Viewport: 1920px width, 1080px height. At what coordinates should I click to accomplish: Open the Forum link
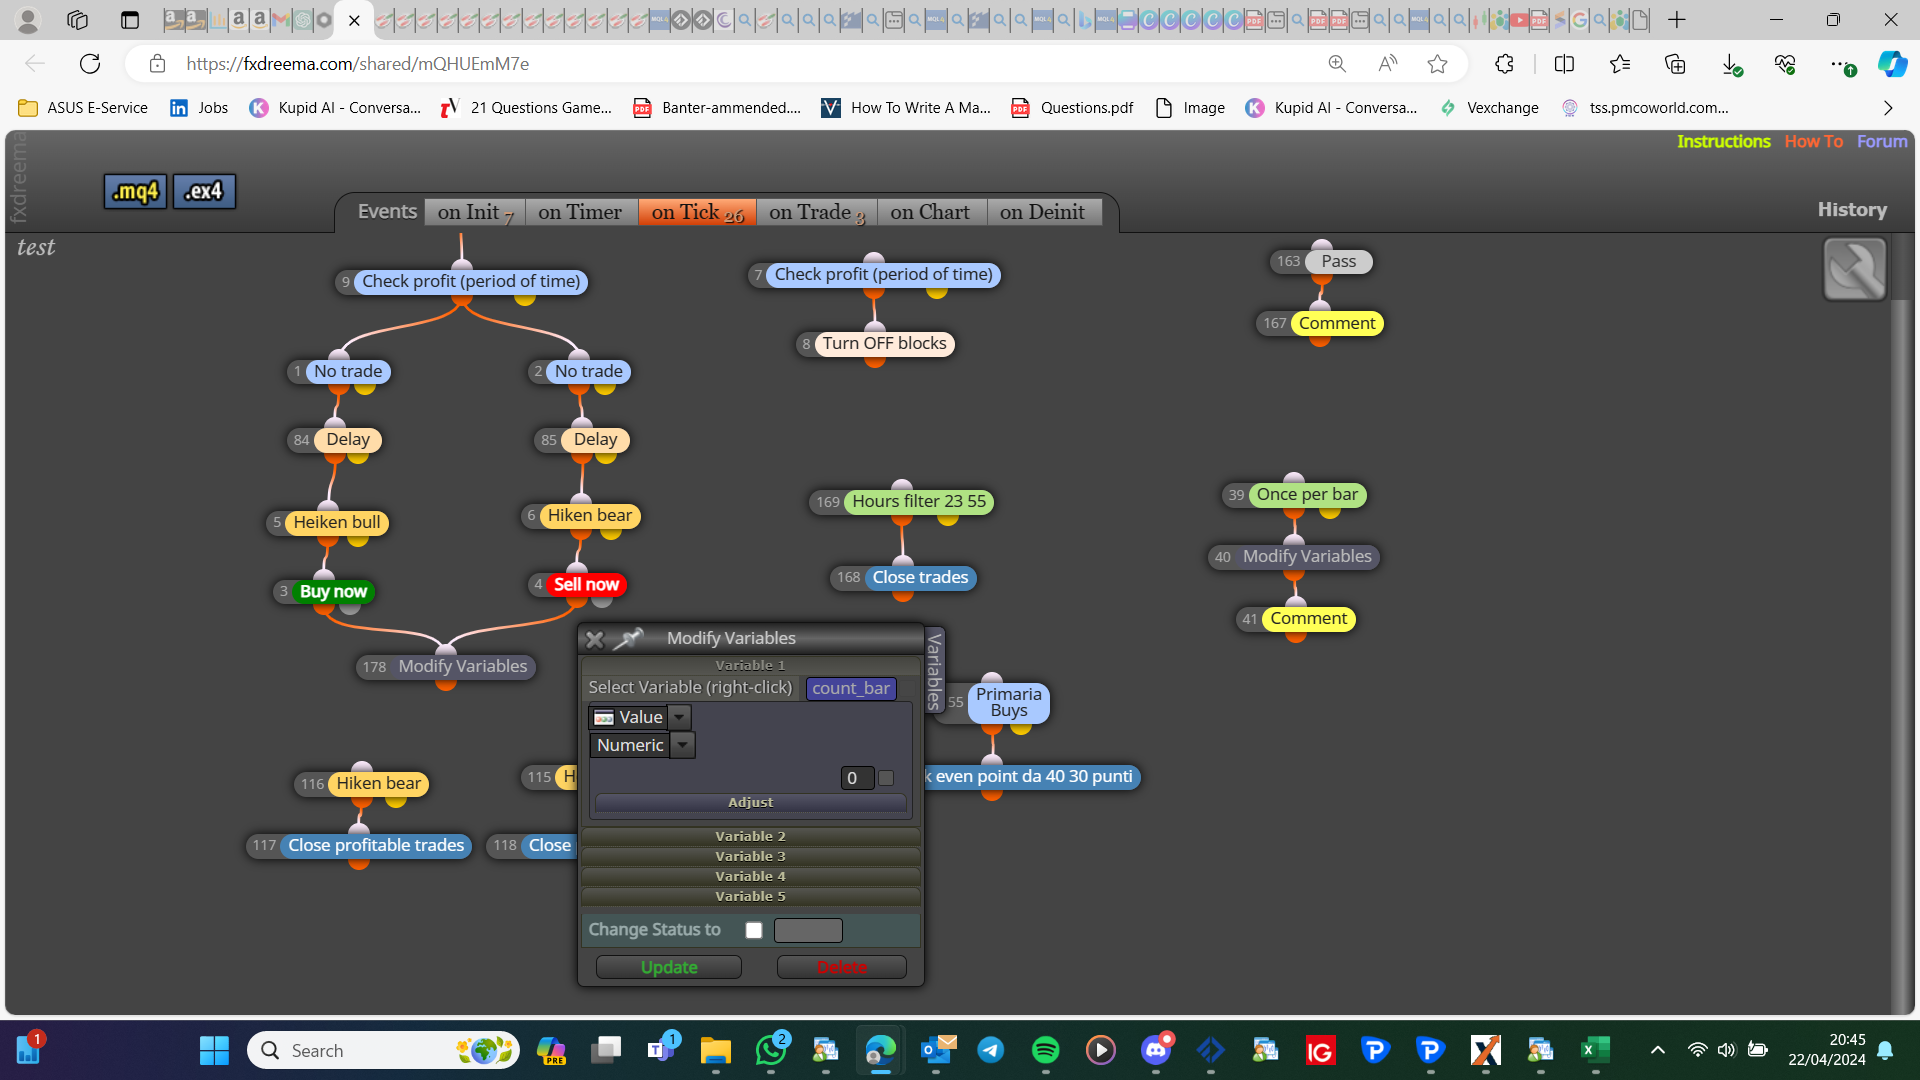[x=1882, y=142]
